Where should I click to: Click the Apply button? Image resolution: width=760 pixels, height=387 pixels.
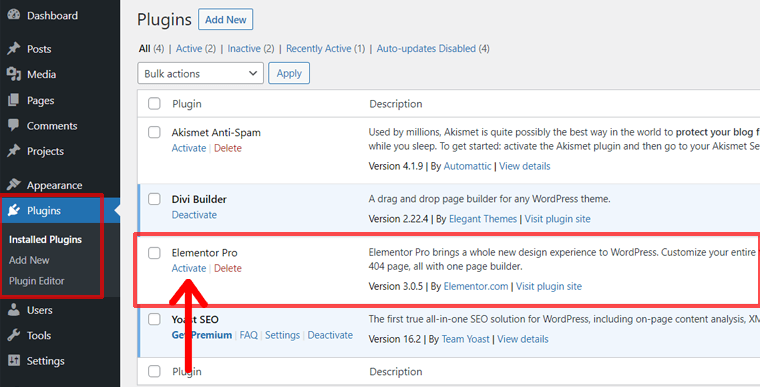pos(289,73)
